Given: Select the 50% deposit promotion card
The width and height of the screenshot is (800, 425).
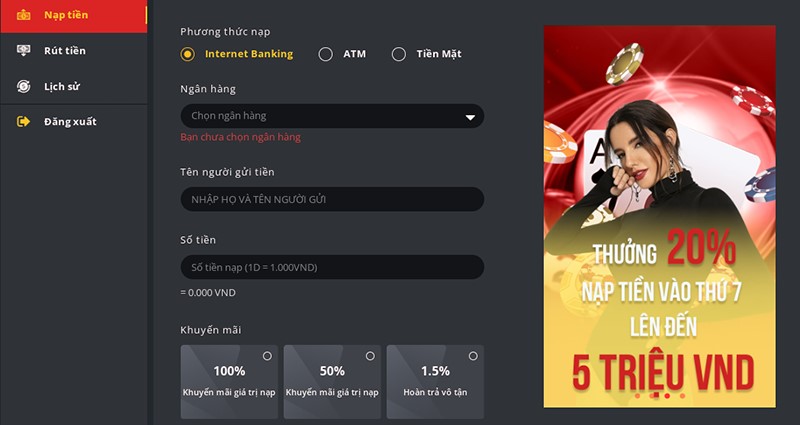Looking at the screenshot, I should [332, 382].
